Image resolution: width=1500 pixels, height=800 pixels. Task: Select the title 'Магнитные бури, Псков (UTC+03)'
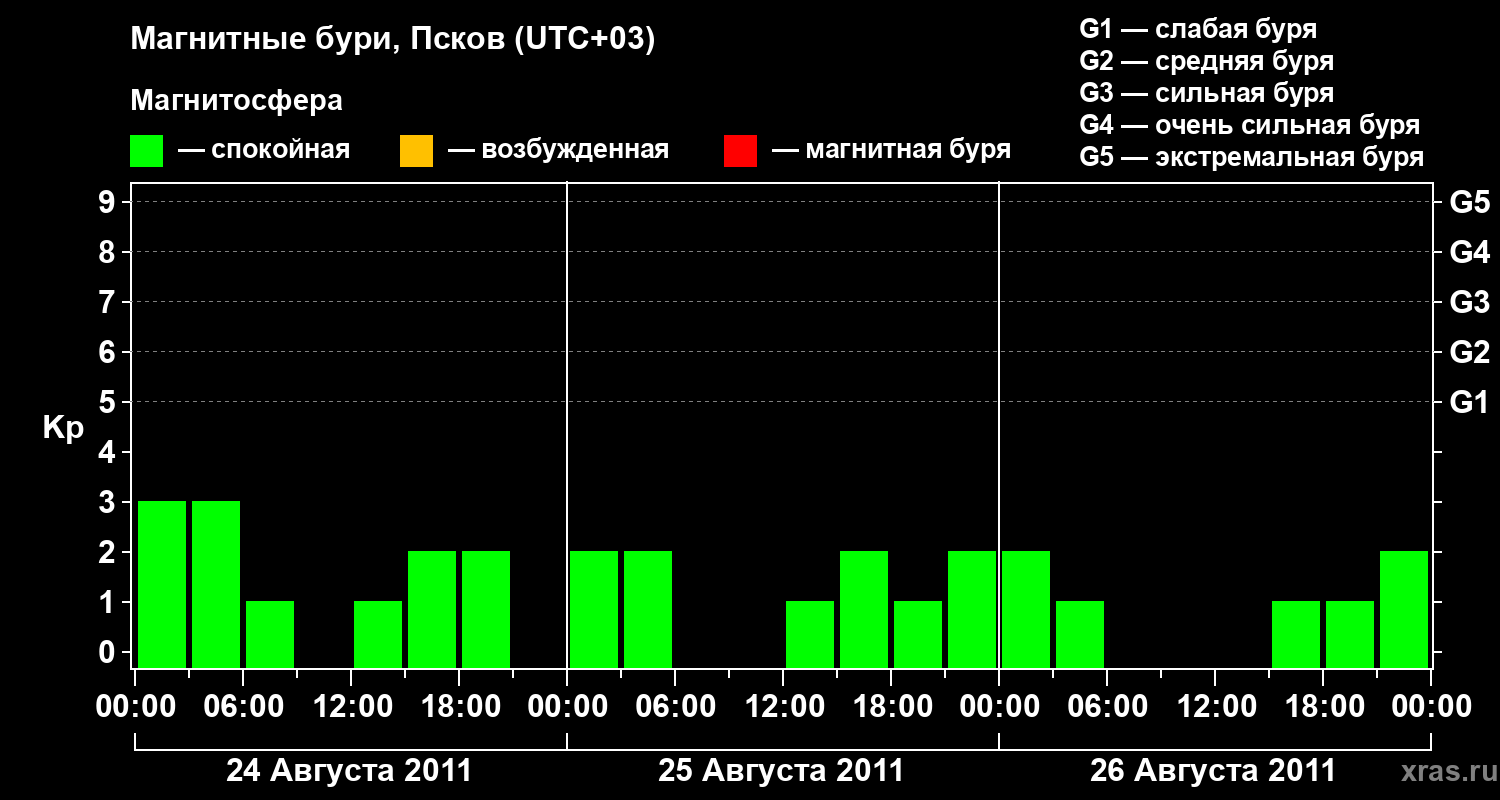coord(393,40)
